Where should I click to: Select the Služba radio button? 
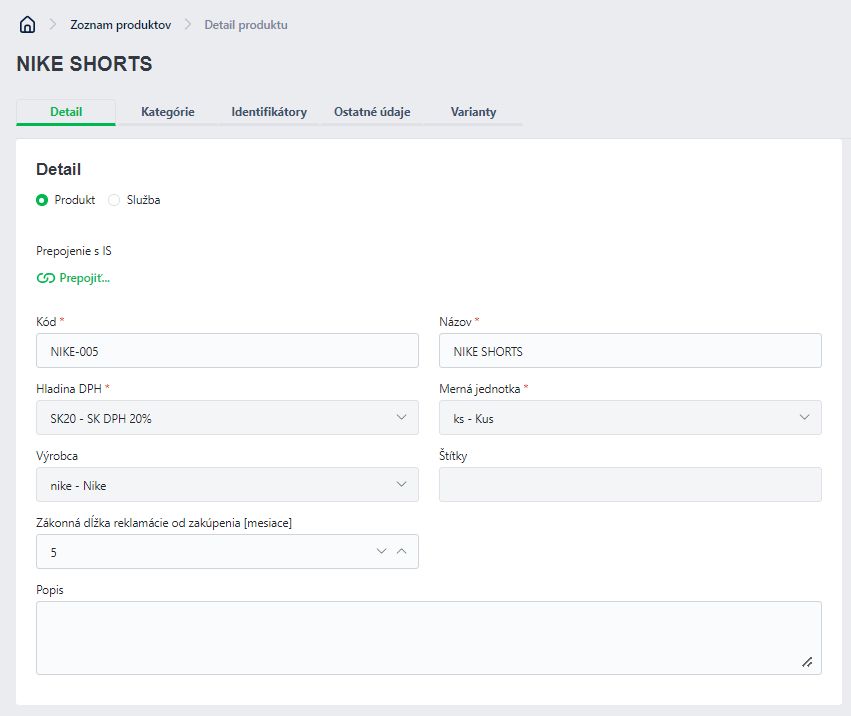click(114, 200)
